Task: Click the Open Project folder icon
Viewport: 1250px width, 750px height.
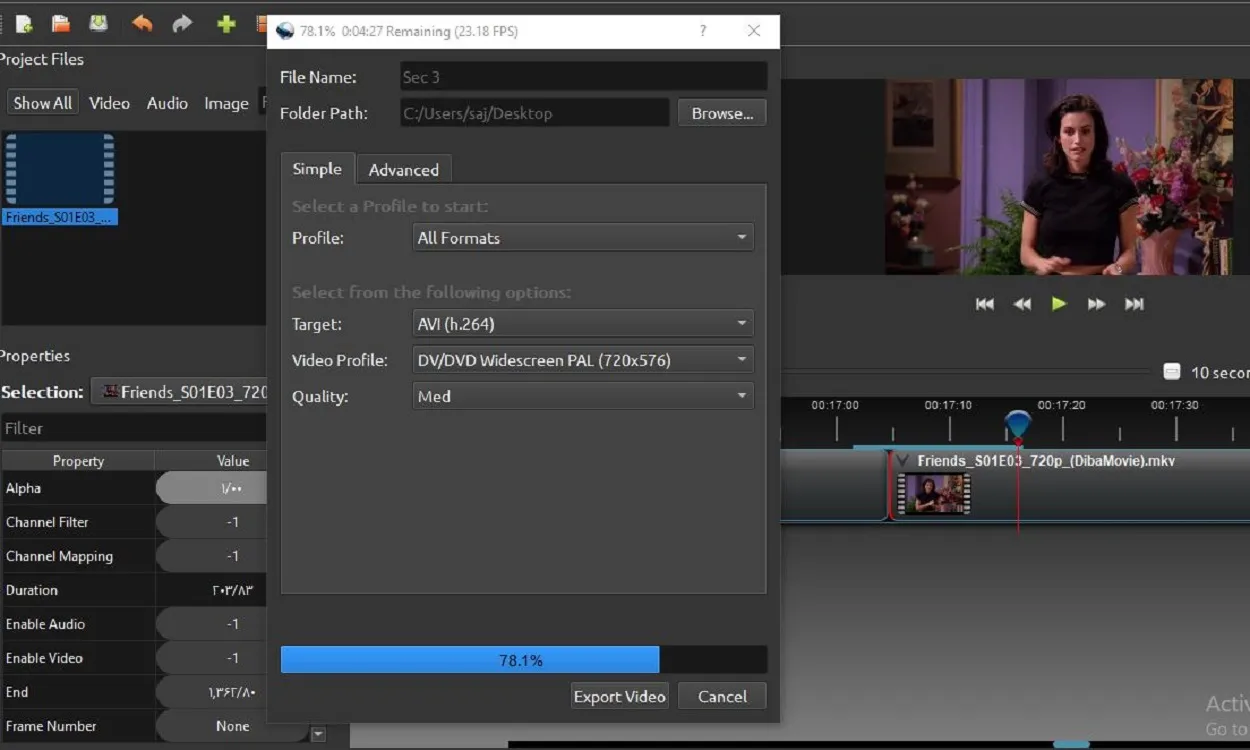Action: pos(61,24)
